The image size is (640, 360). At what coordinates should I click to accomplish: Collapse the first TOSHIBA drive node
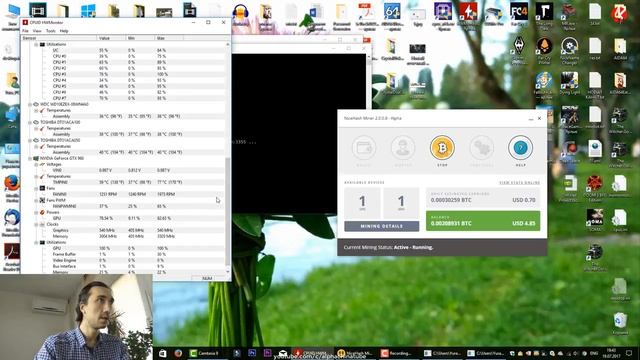[x=30, y=122]
